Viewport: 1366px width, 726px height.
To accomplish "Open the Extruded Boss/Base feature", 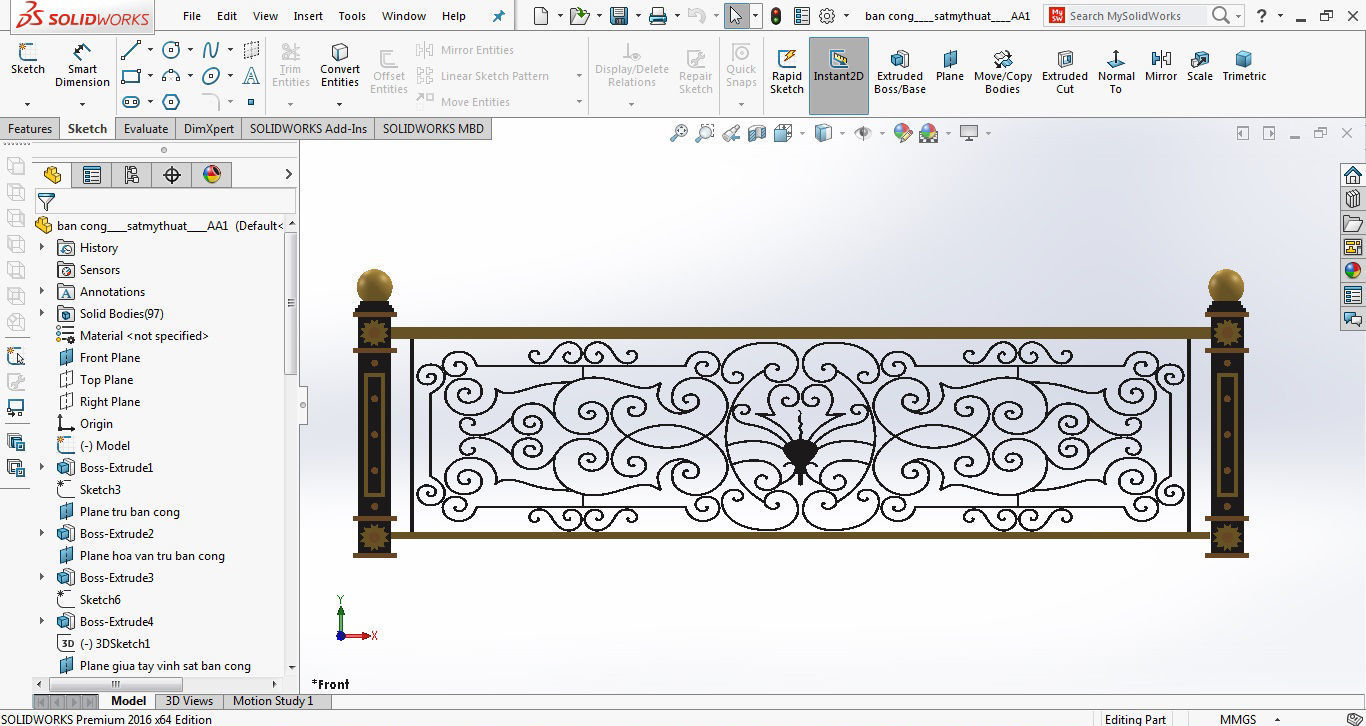I will point(900,70).
